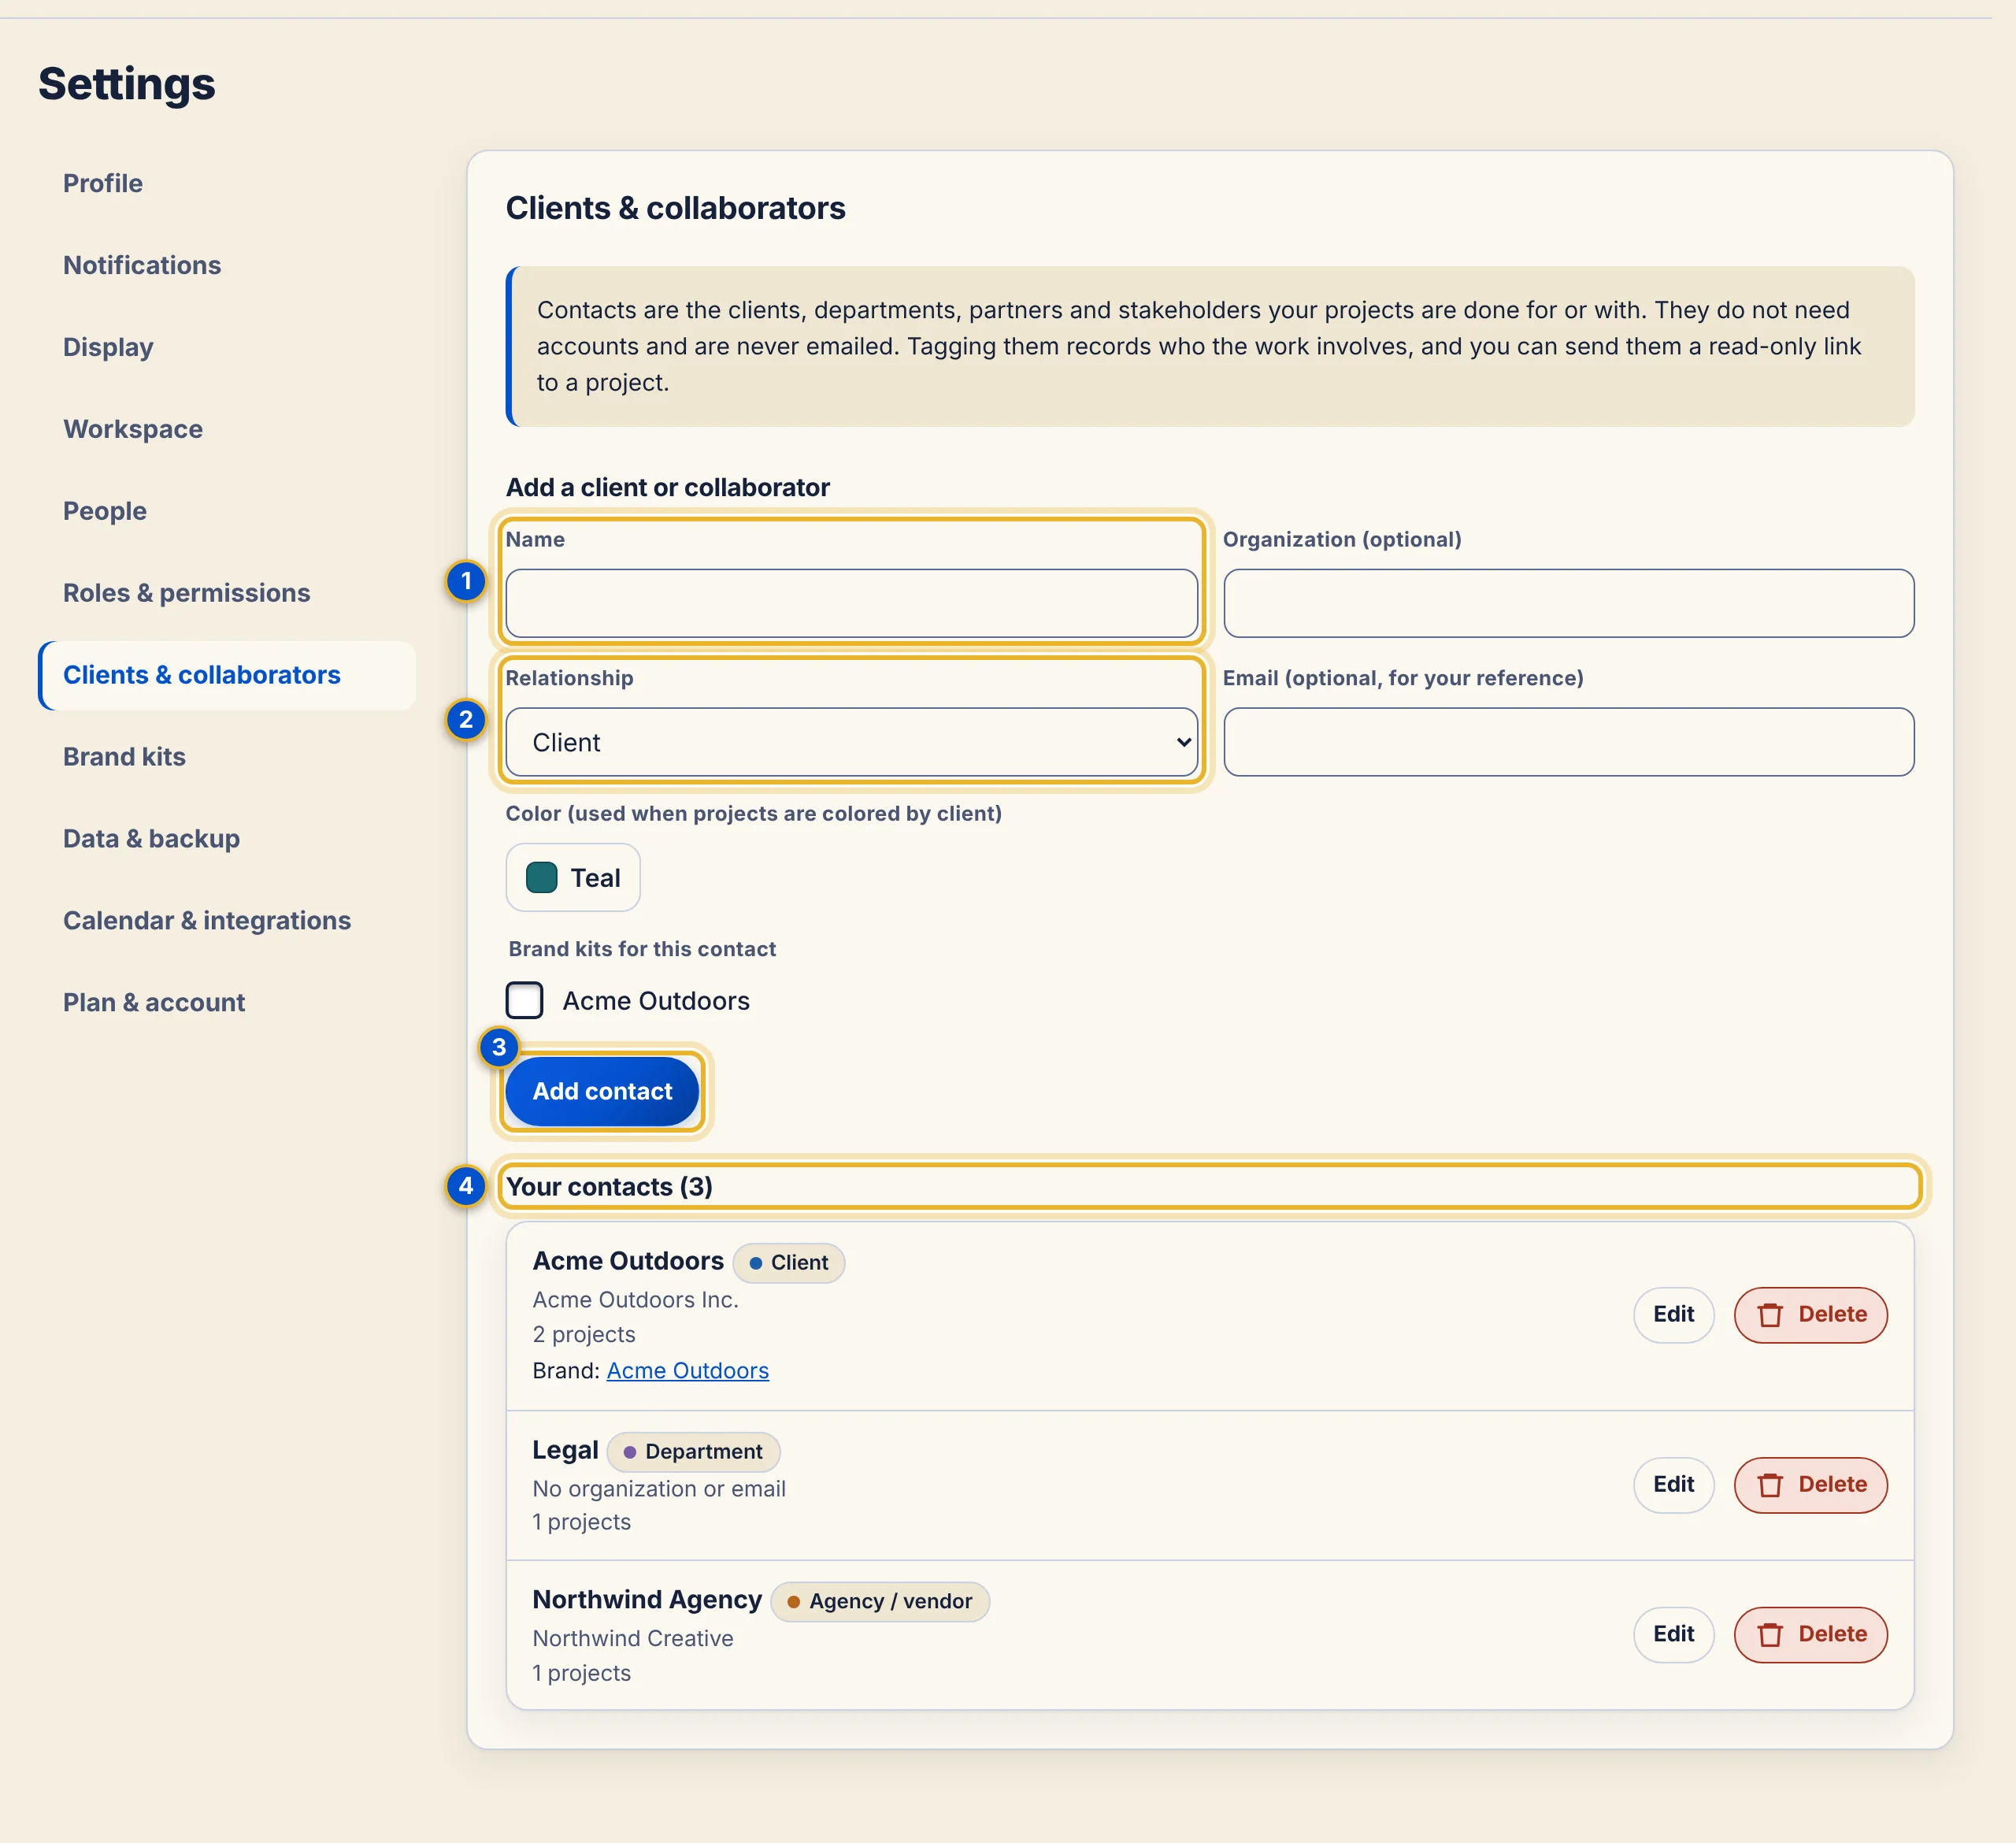
Task: Open Plan & account settings
Action: [154, 1003]
